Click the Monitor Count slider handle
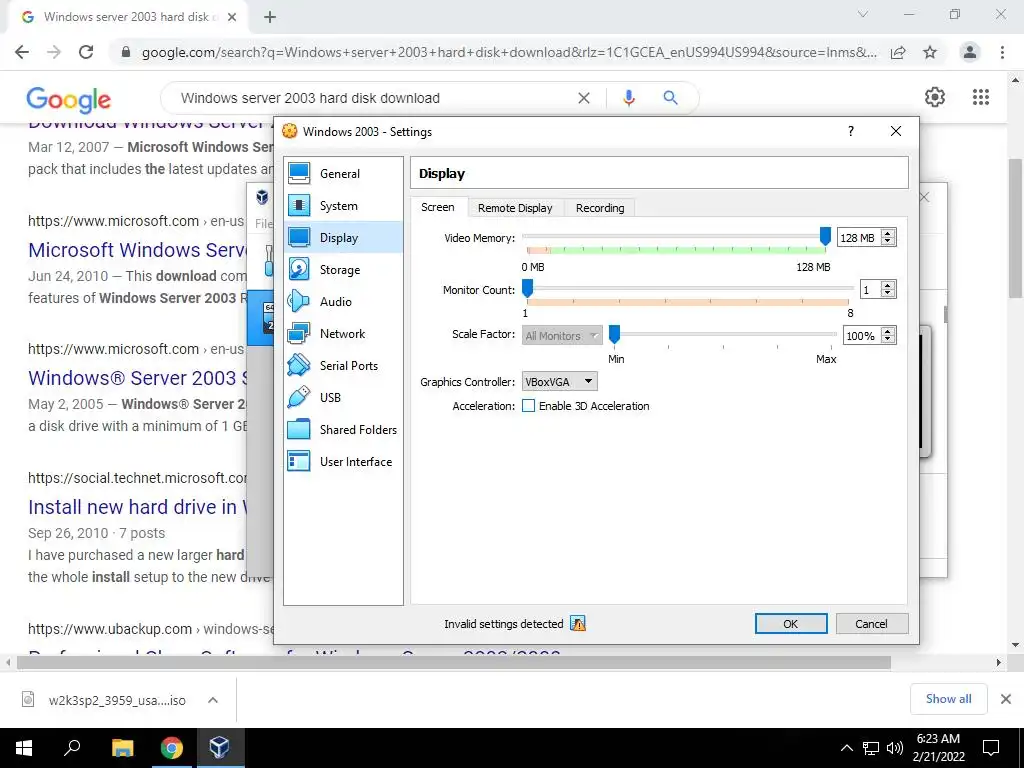1024x768 pixels. (x=528, y=288)
